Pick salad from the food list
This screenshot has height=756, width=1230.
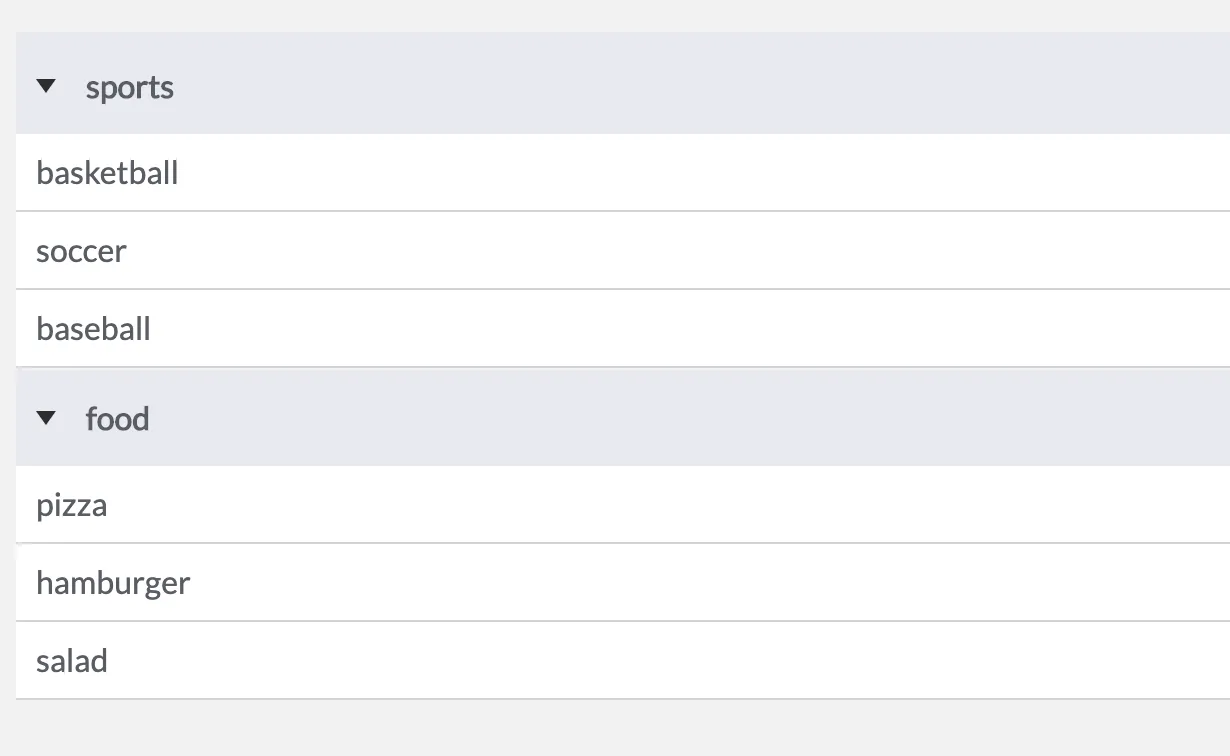click(x=72, y=661)
